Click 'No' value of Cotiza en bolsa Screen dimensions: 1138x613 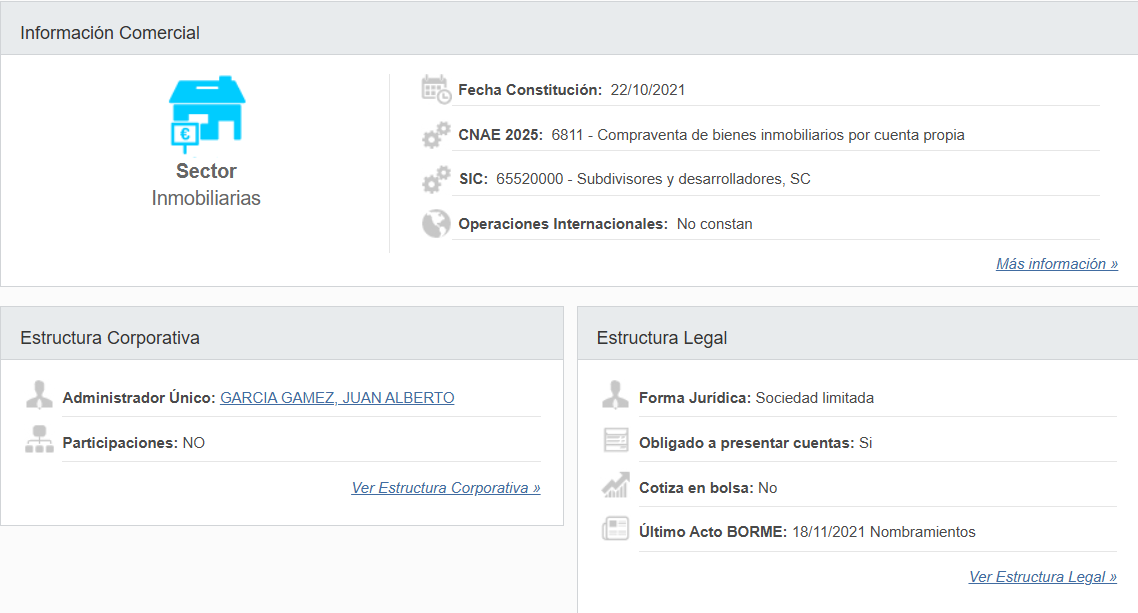tap(767, 487)
